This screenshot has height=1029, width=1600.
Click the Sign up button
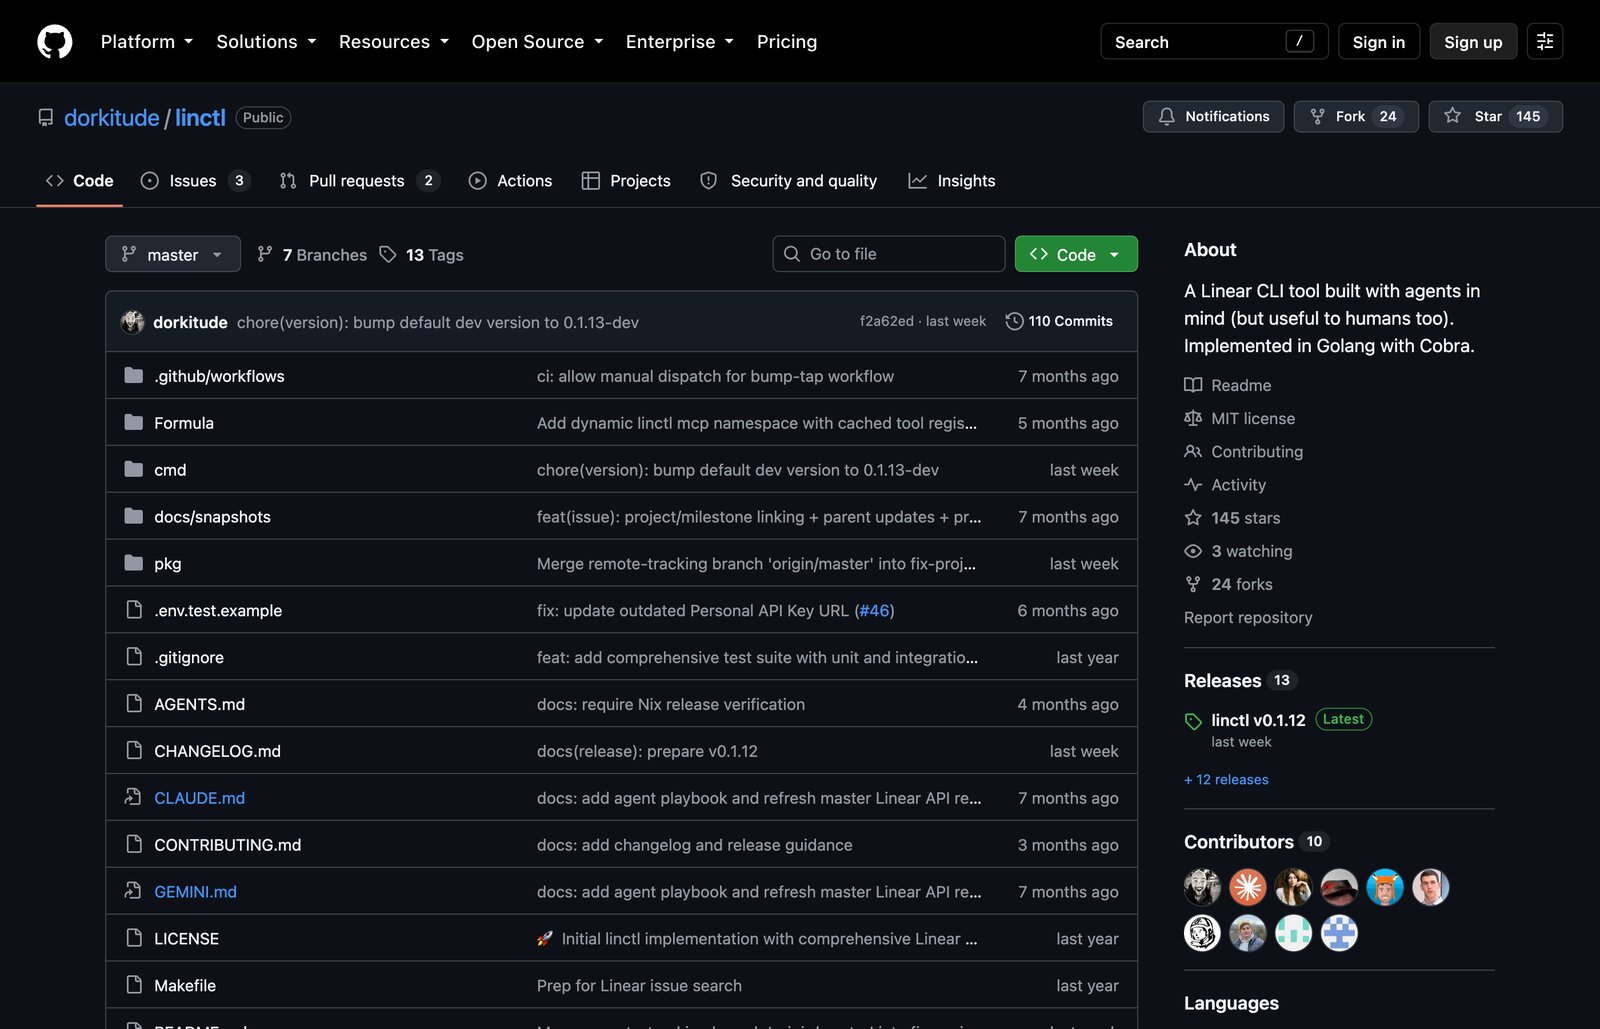(1473, 41)
